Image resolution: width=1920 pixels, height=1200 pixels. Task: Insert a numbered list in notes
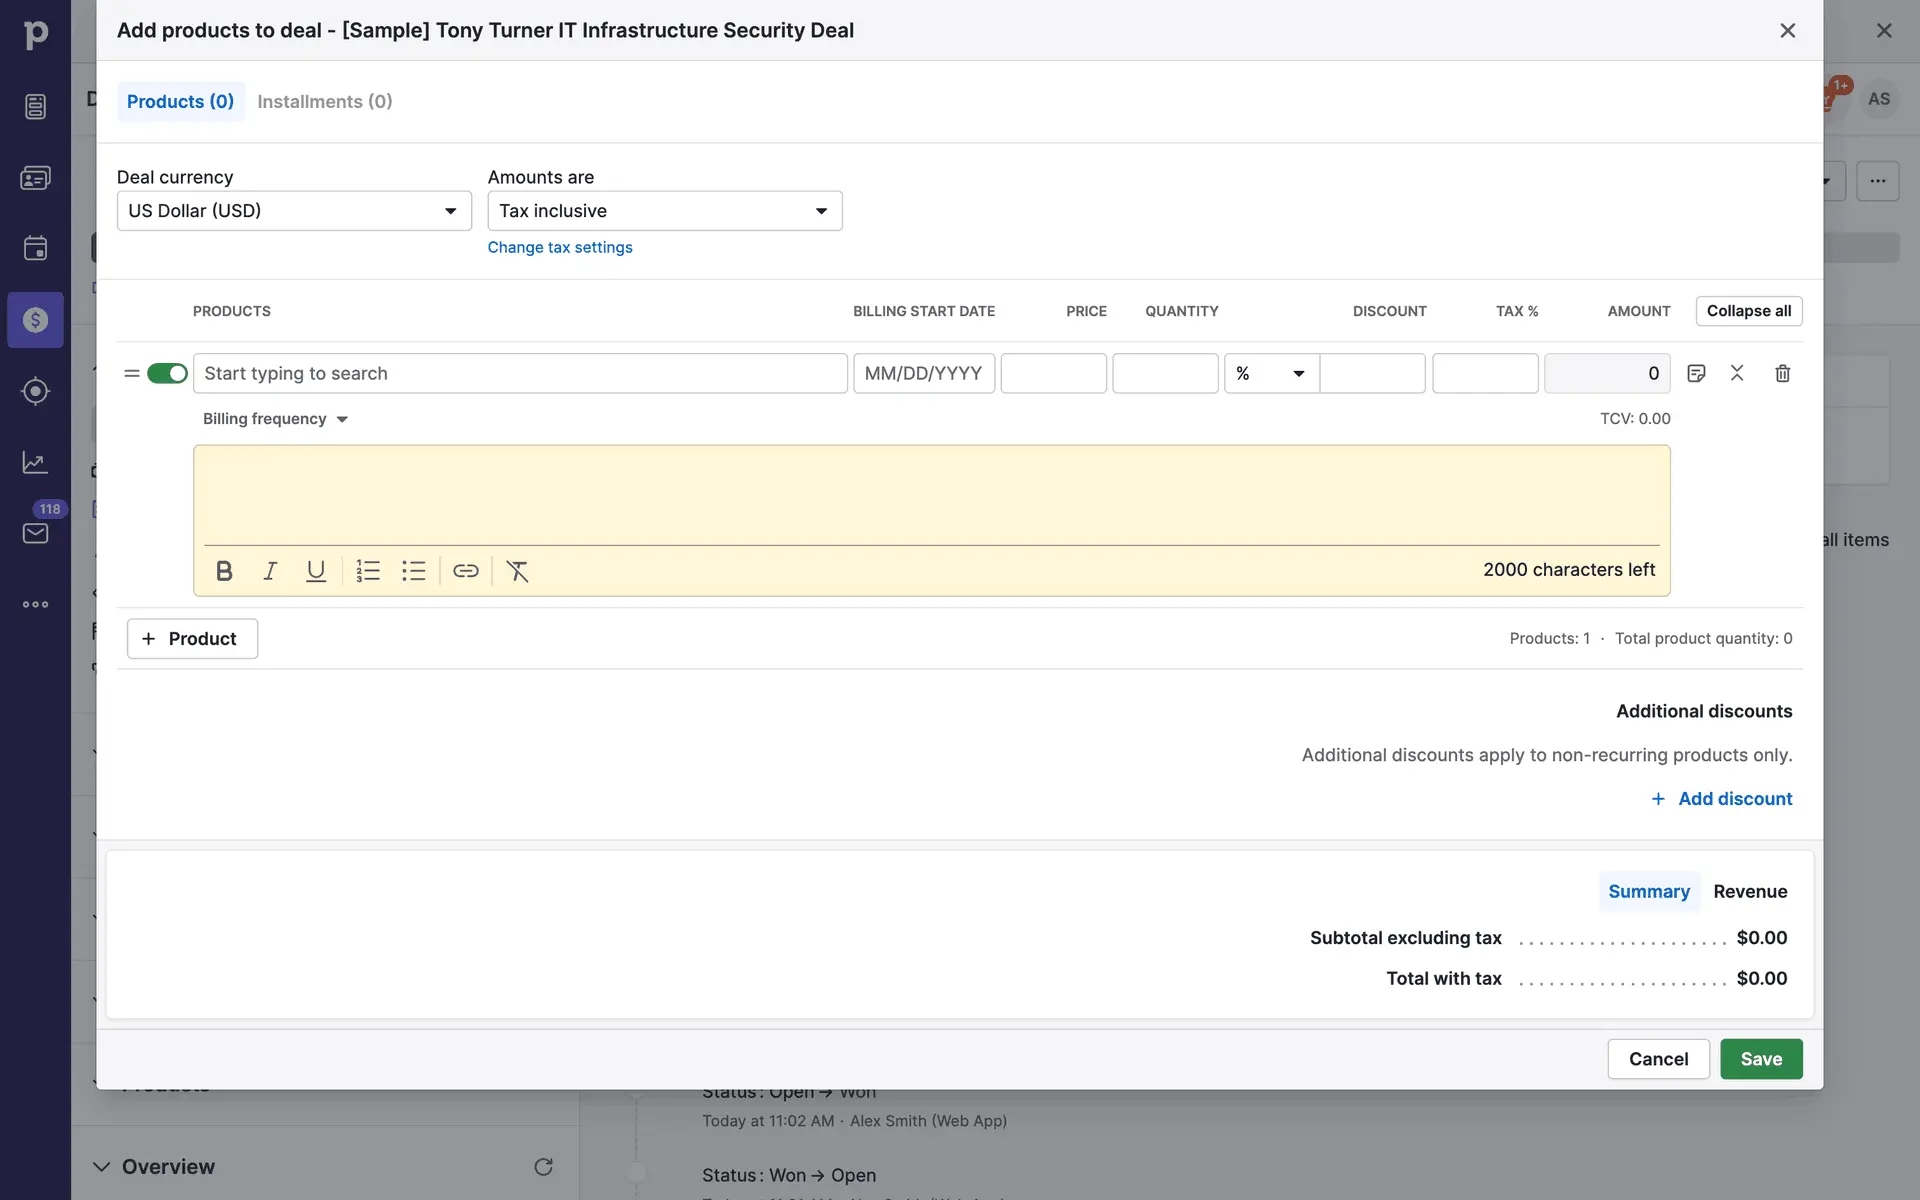(368, 571)
